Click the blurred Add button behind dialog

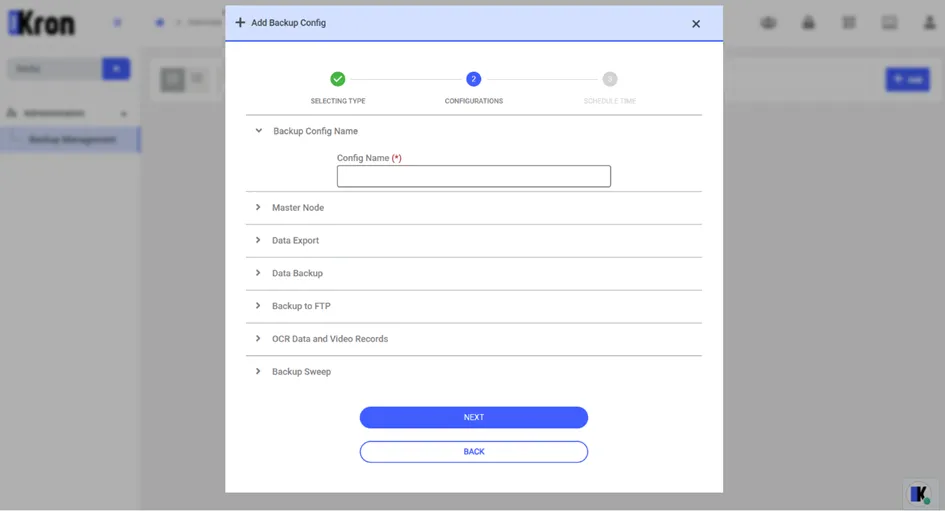908,79
